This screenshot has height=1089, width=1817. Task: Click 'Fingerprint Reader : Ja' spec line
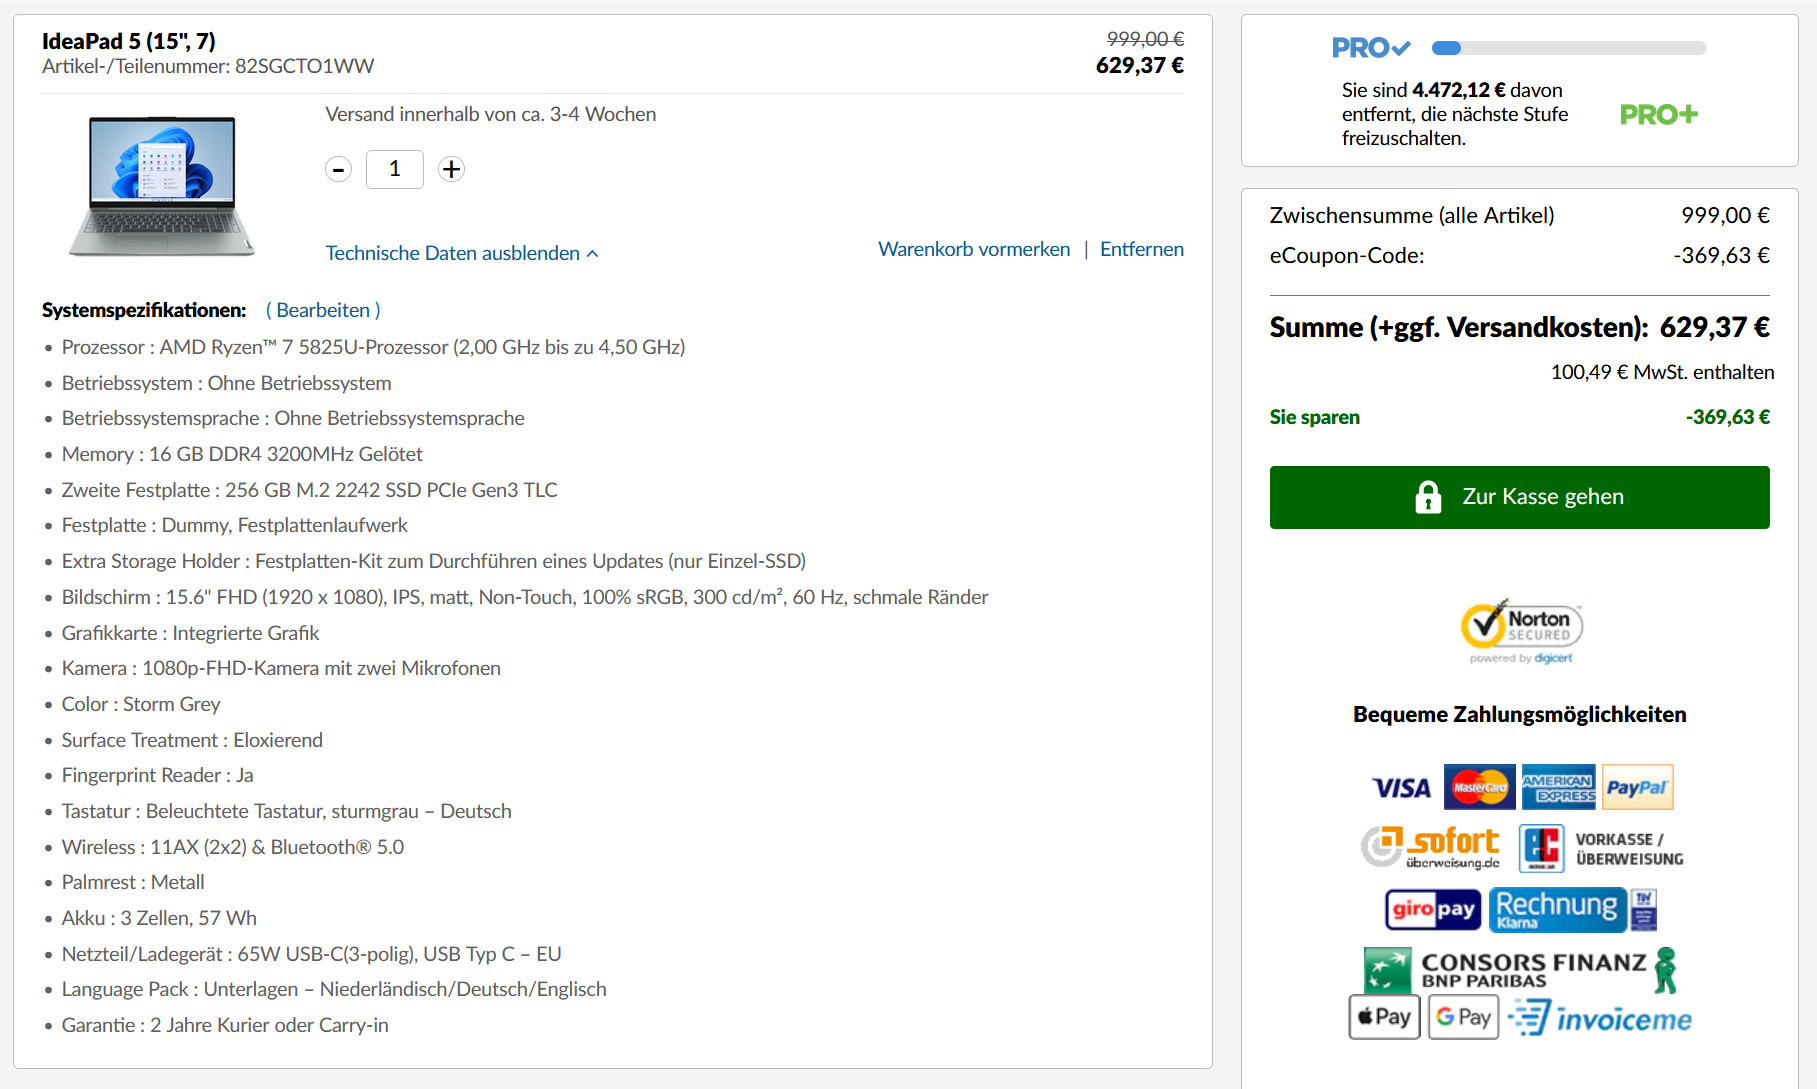coord(157,775)
